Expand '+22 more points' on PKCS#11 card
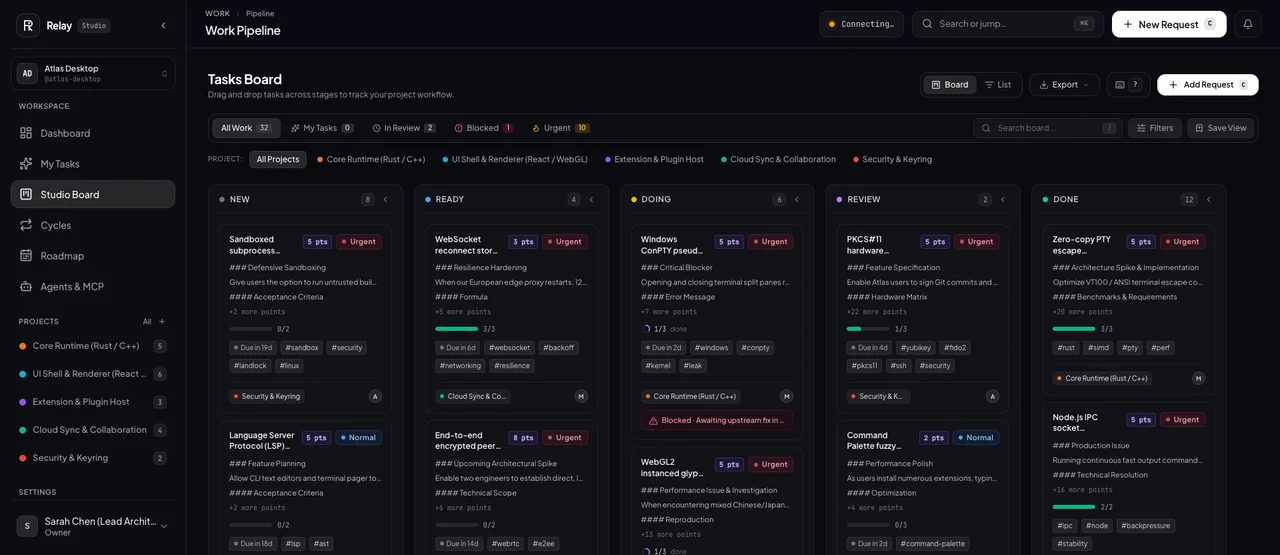 coord(879,312)
